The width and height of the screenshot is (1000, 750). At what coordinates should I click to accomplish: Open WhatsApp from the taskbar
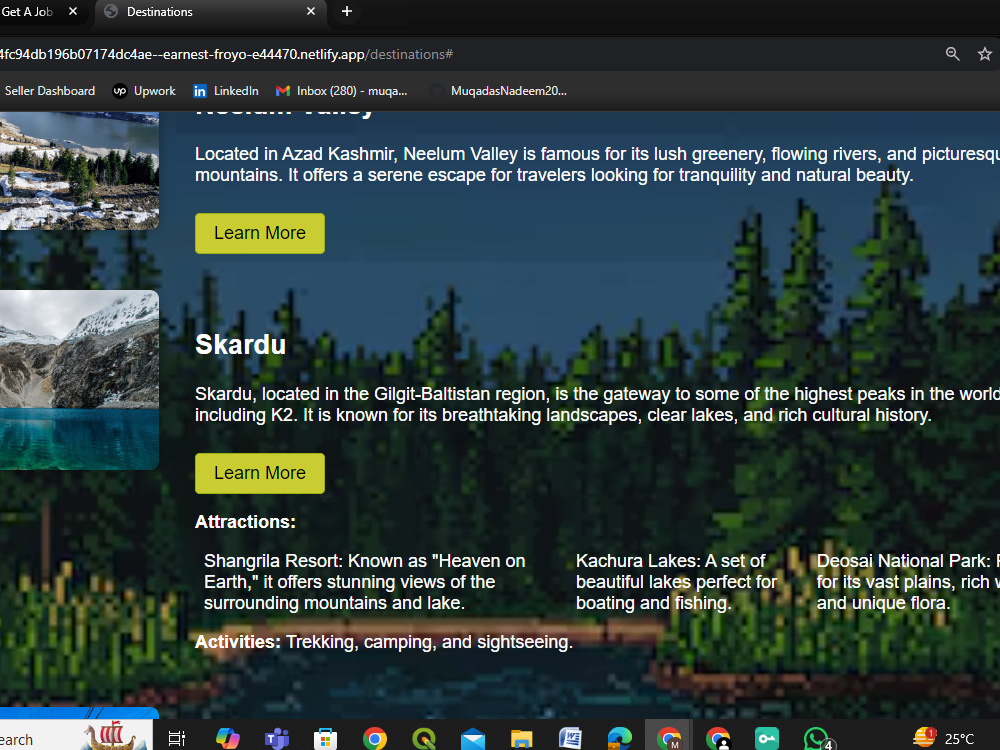[817, 739]
